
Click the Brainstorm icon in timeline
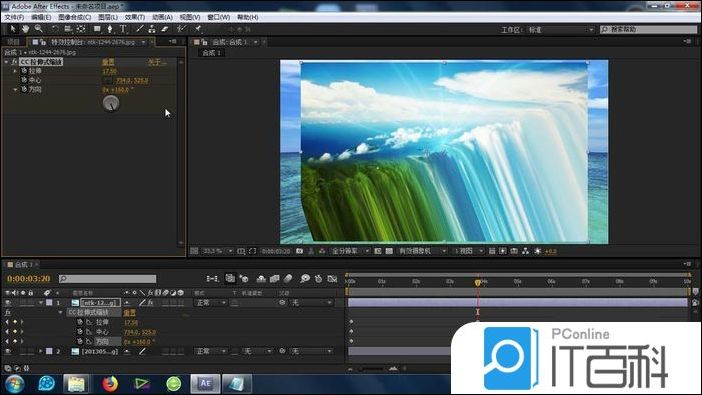click(x=305, y=279)
